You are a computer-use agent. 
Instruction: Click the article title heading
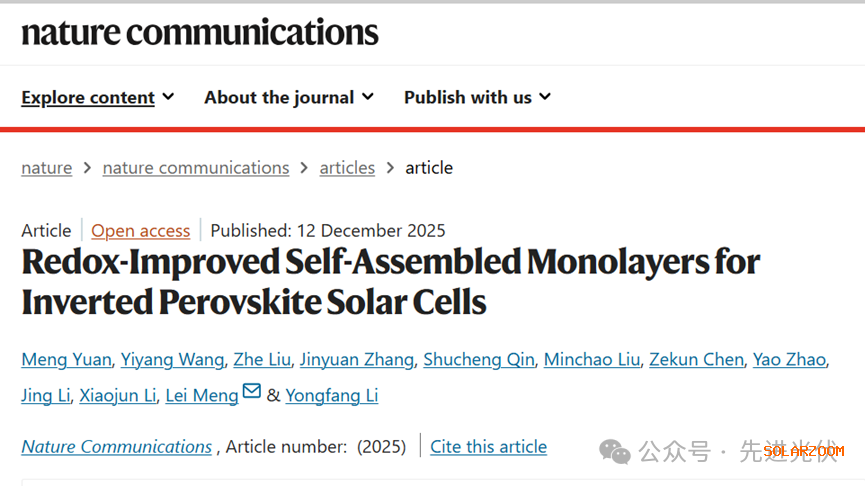(390, 281)
